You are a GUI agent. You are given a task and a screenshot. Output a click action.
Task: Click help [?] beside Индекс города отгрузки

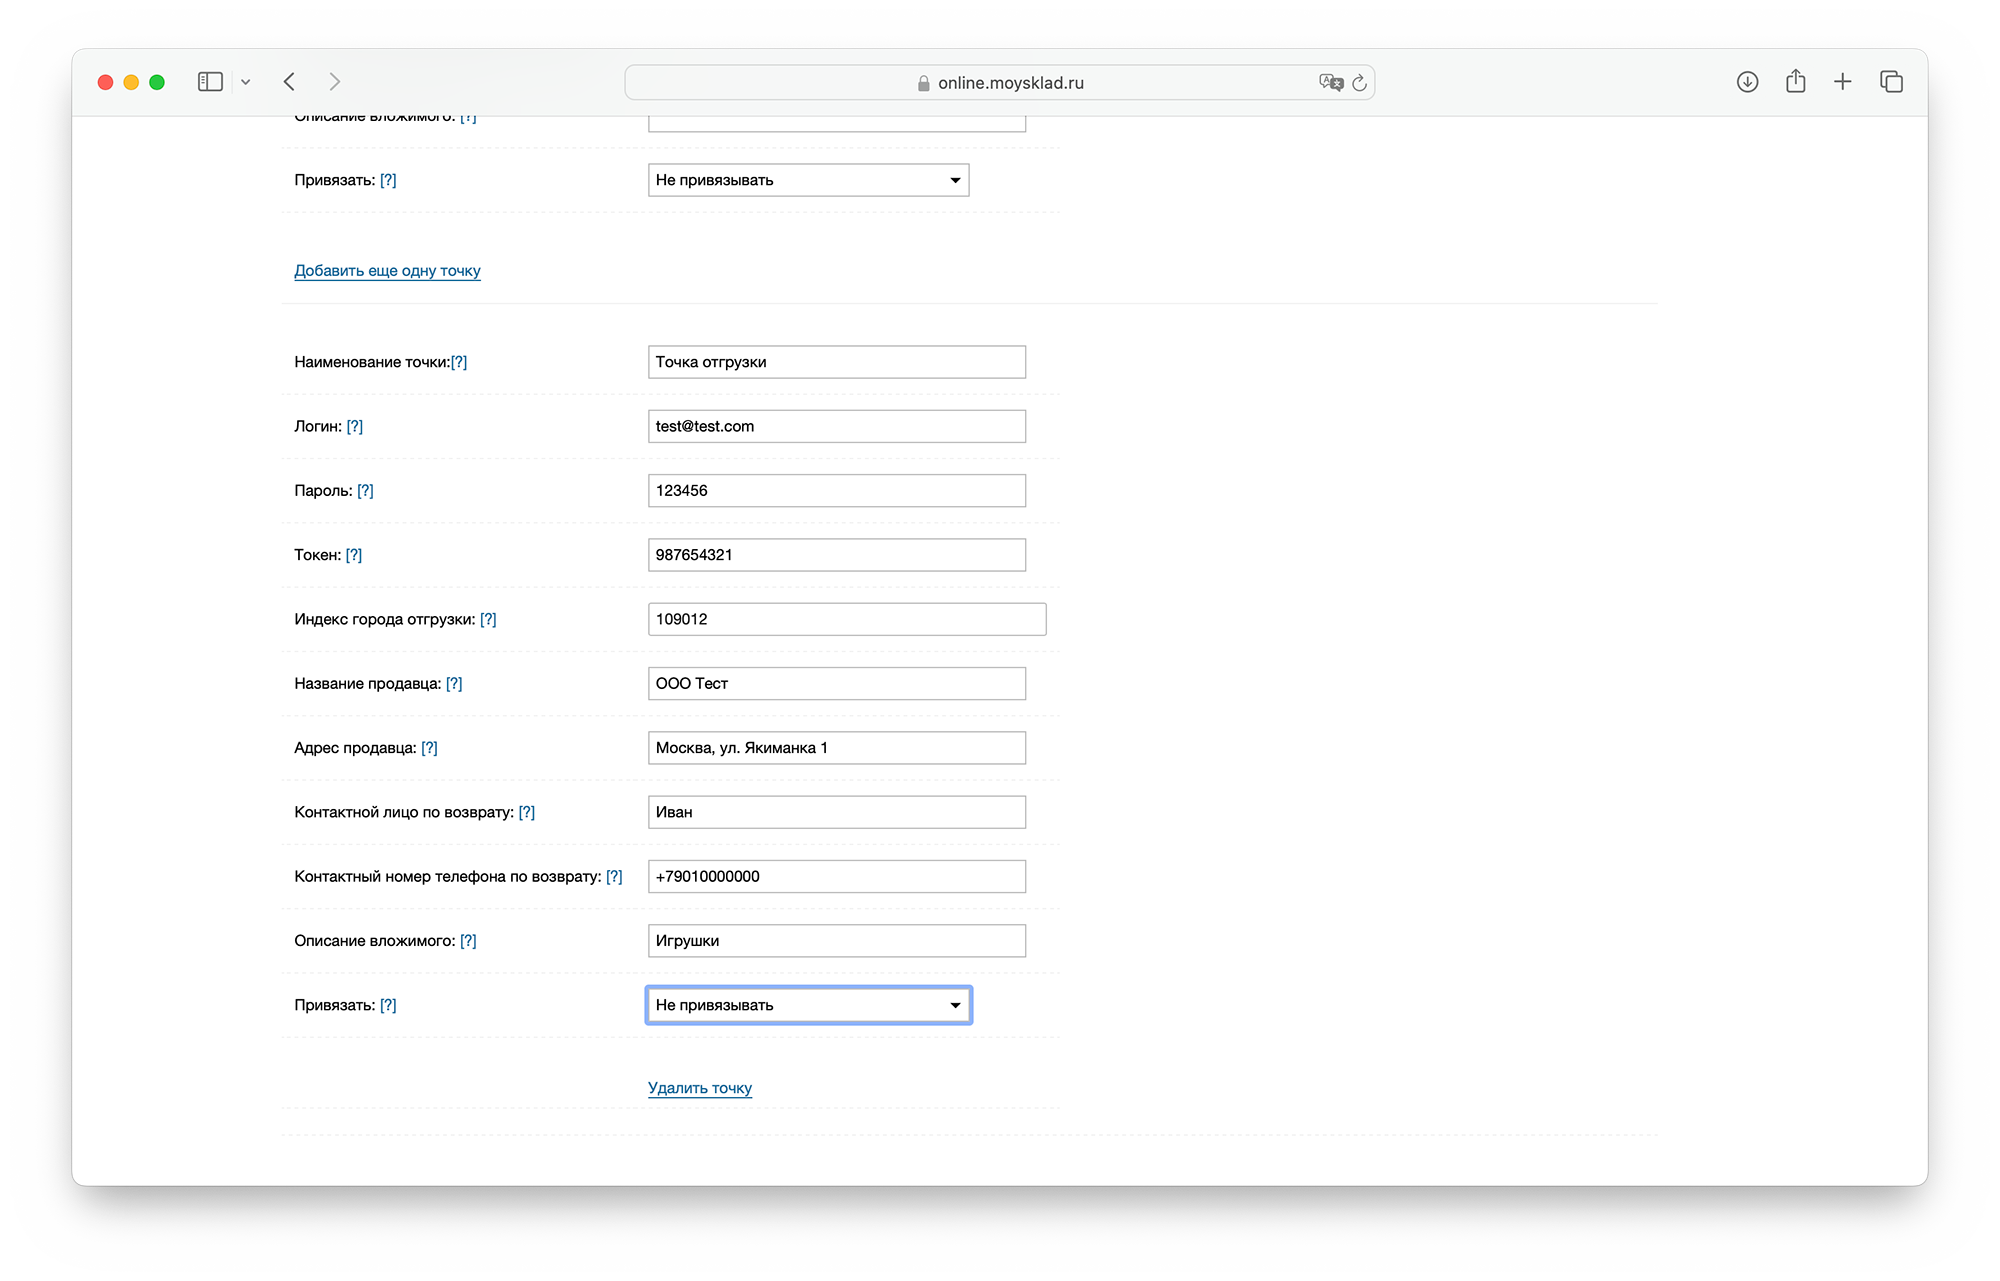[488, 619]
